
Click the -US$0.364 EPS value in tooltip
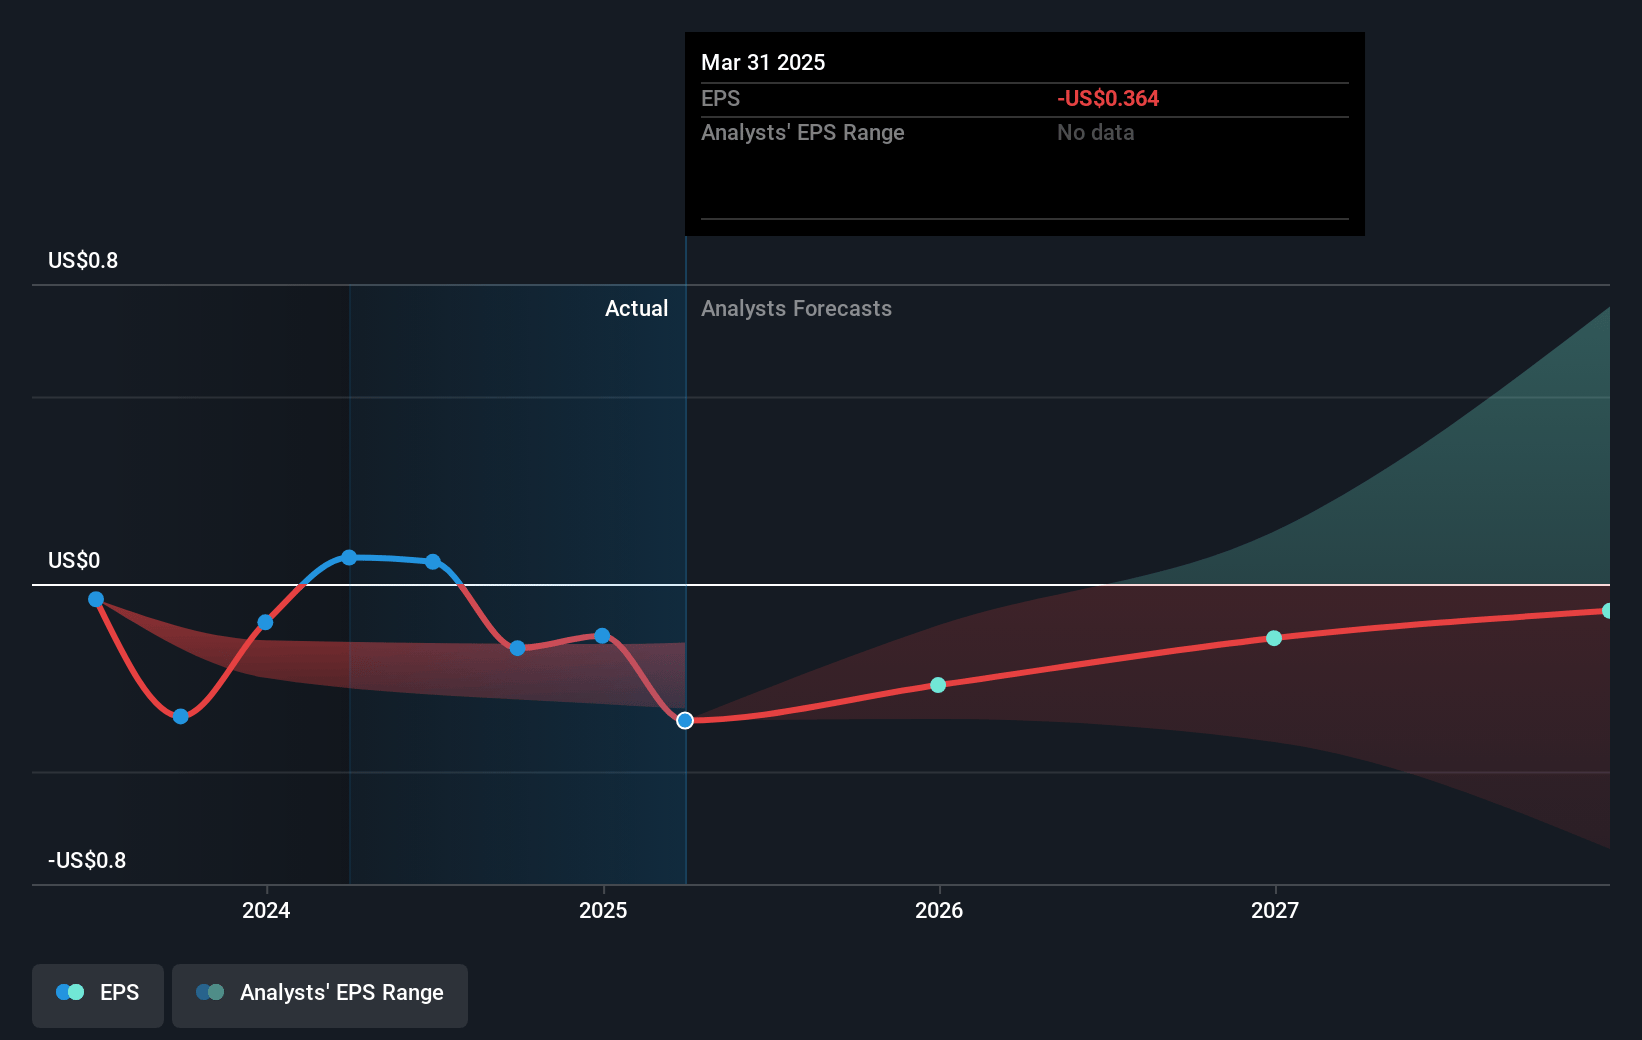[1108, 99]
